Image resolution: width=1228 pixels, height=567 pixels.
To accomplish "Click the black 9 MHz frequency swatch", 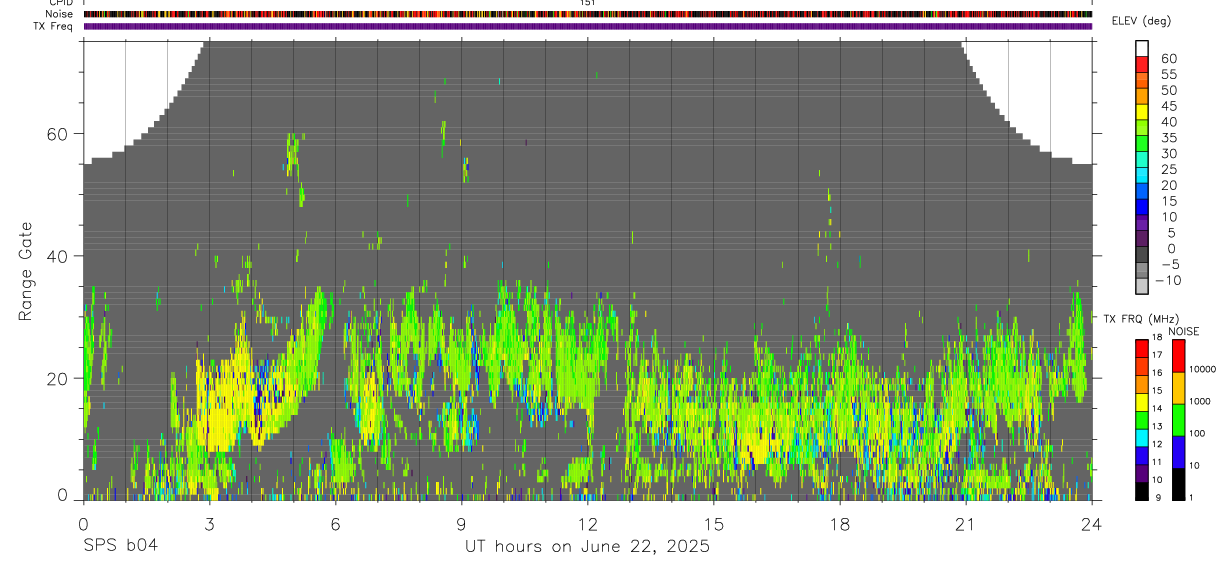I will [1143, 491].
